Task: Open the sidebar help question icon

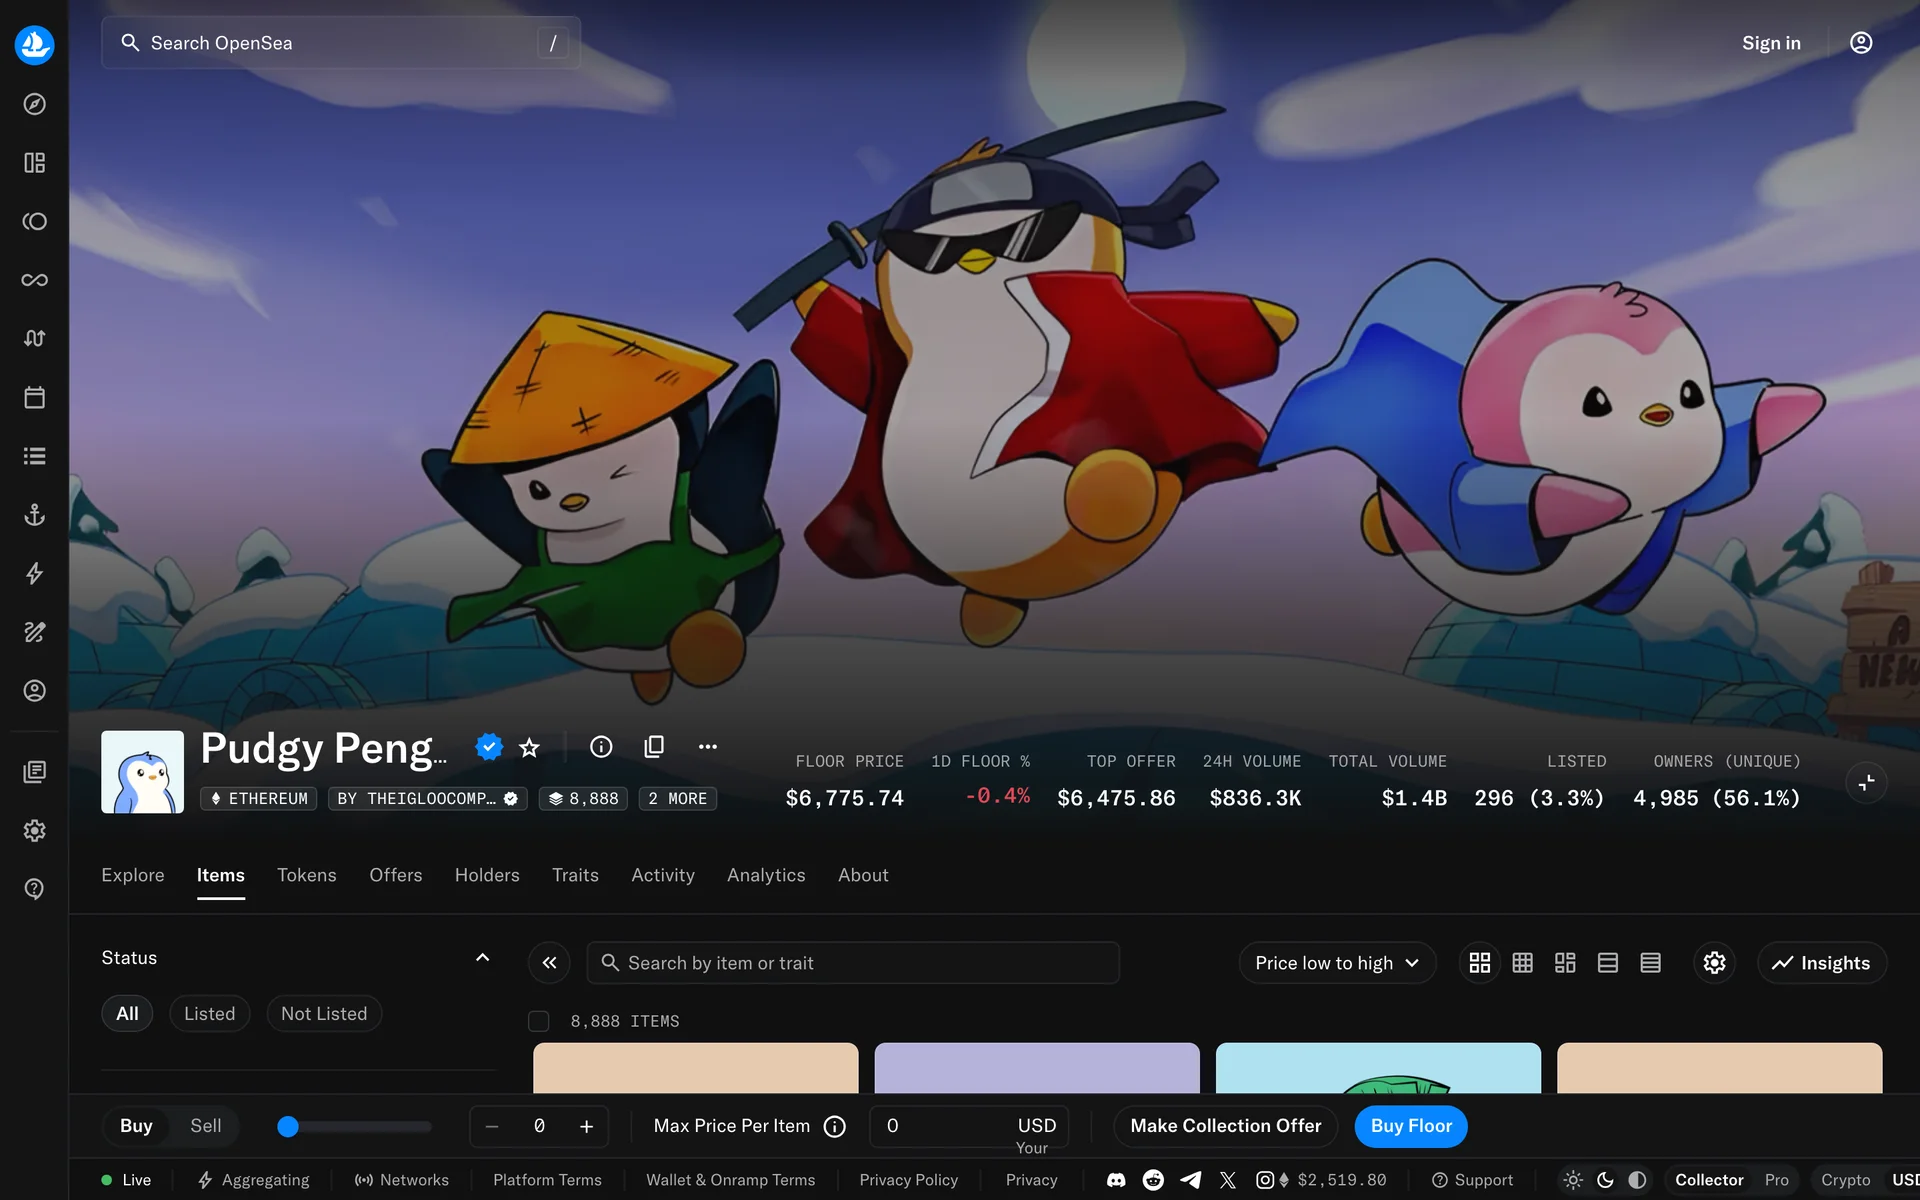Action: tap(34, 889)
